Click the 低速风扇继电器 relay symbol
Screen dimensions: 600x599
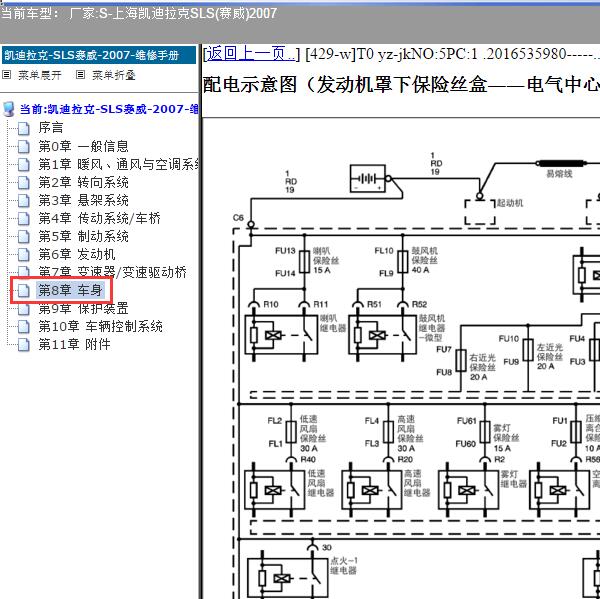(x=275, y=490)
